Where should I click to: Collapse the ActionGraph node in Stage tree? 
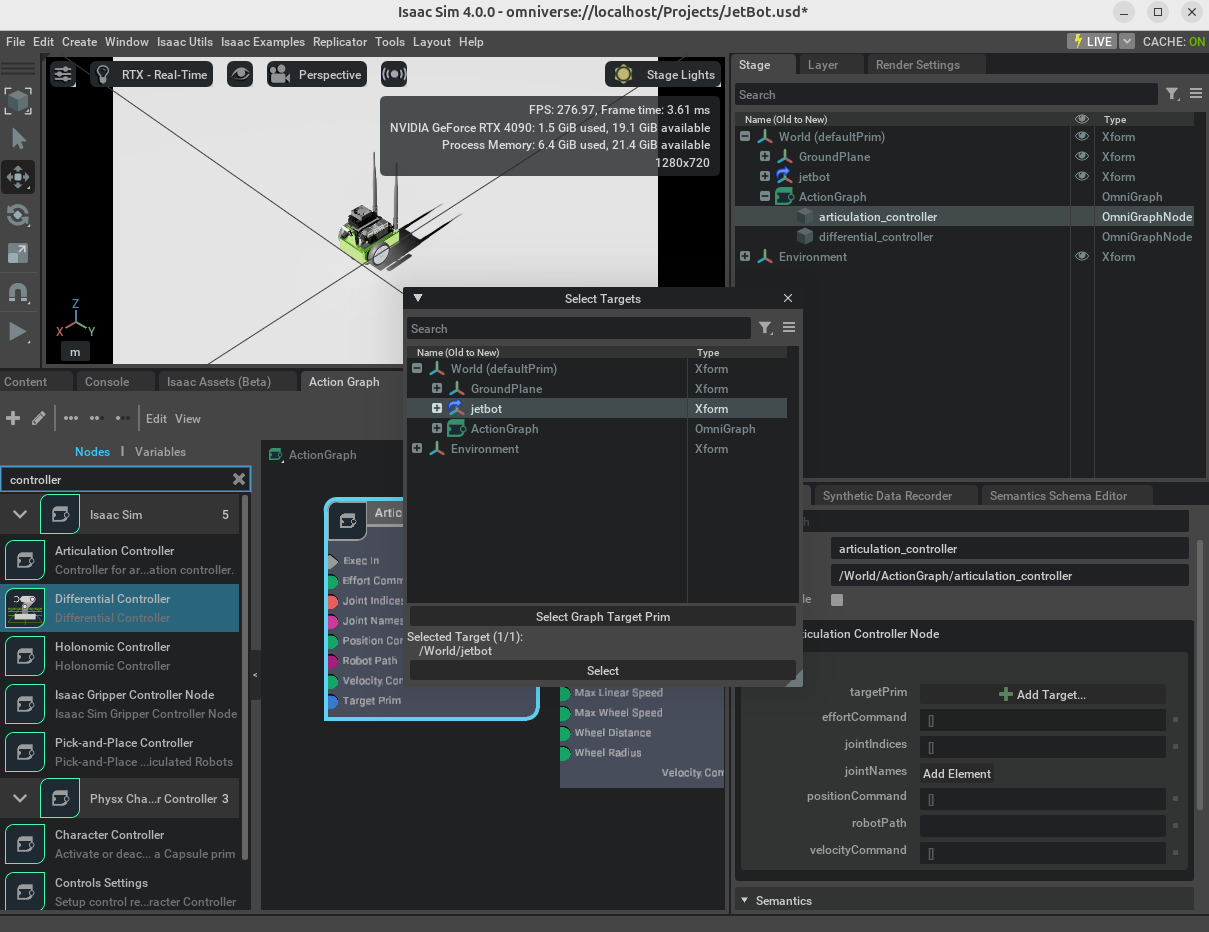click(765, 197)
